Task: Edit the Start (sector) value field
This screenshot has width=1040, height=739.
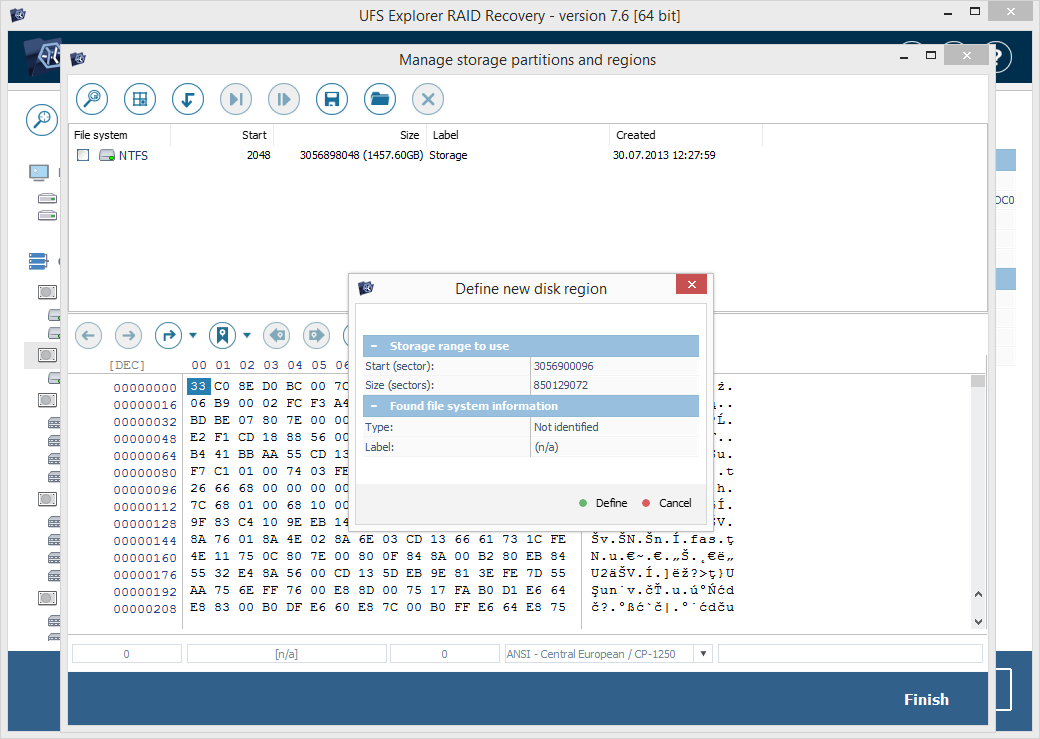Action: coord(614,366)
